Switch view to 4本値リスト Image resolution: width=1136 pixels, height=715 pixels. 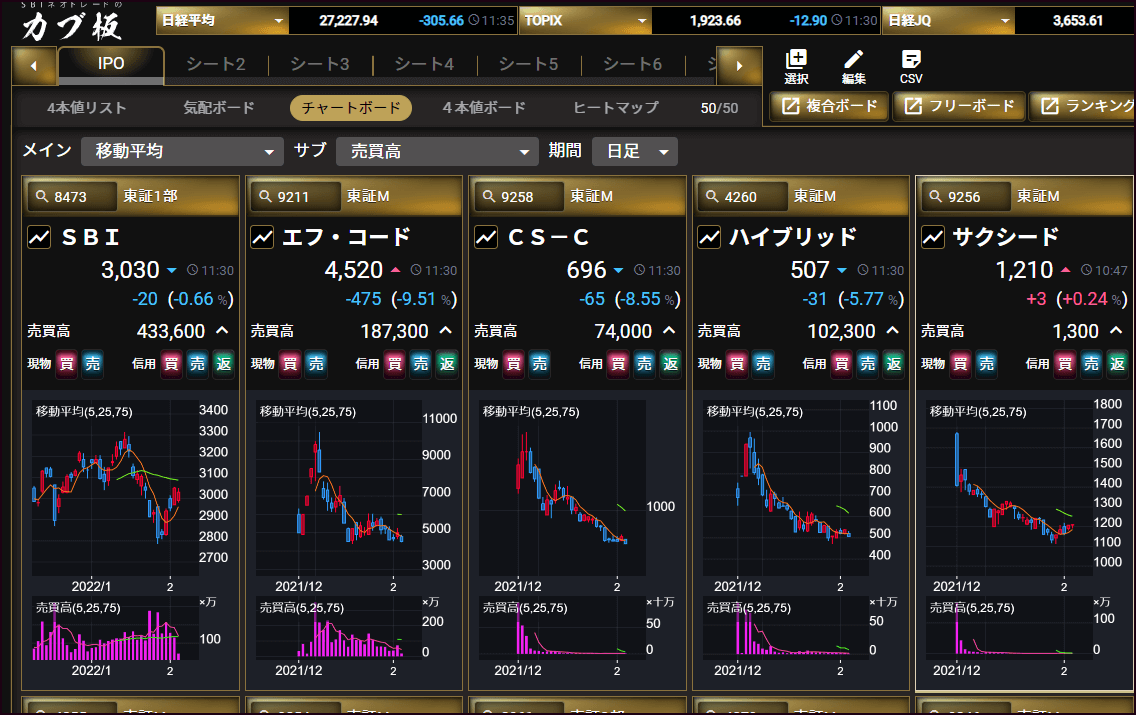coord(87,108)
